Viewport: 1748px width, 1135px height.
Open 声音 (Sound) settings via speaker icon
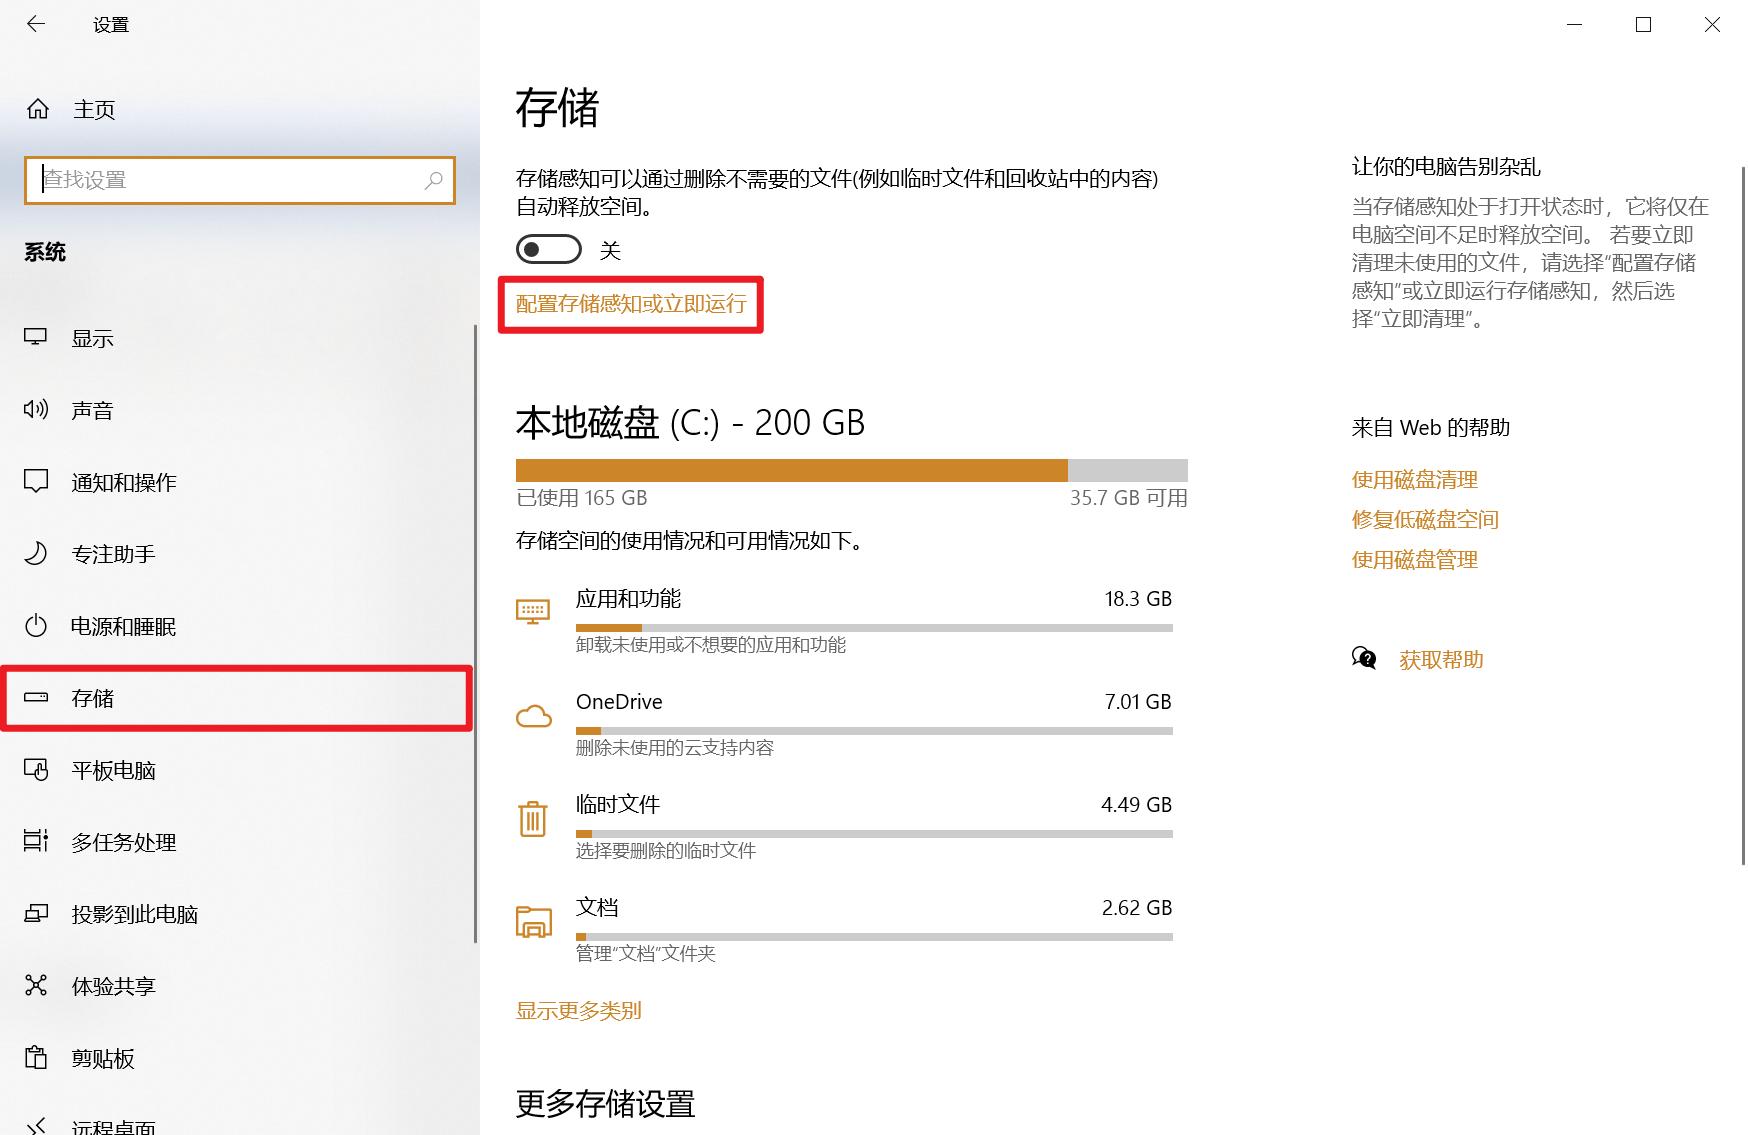click(36, 410)
